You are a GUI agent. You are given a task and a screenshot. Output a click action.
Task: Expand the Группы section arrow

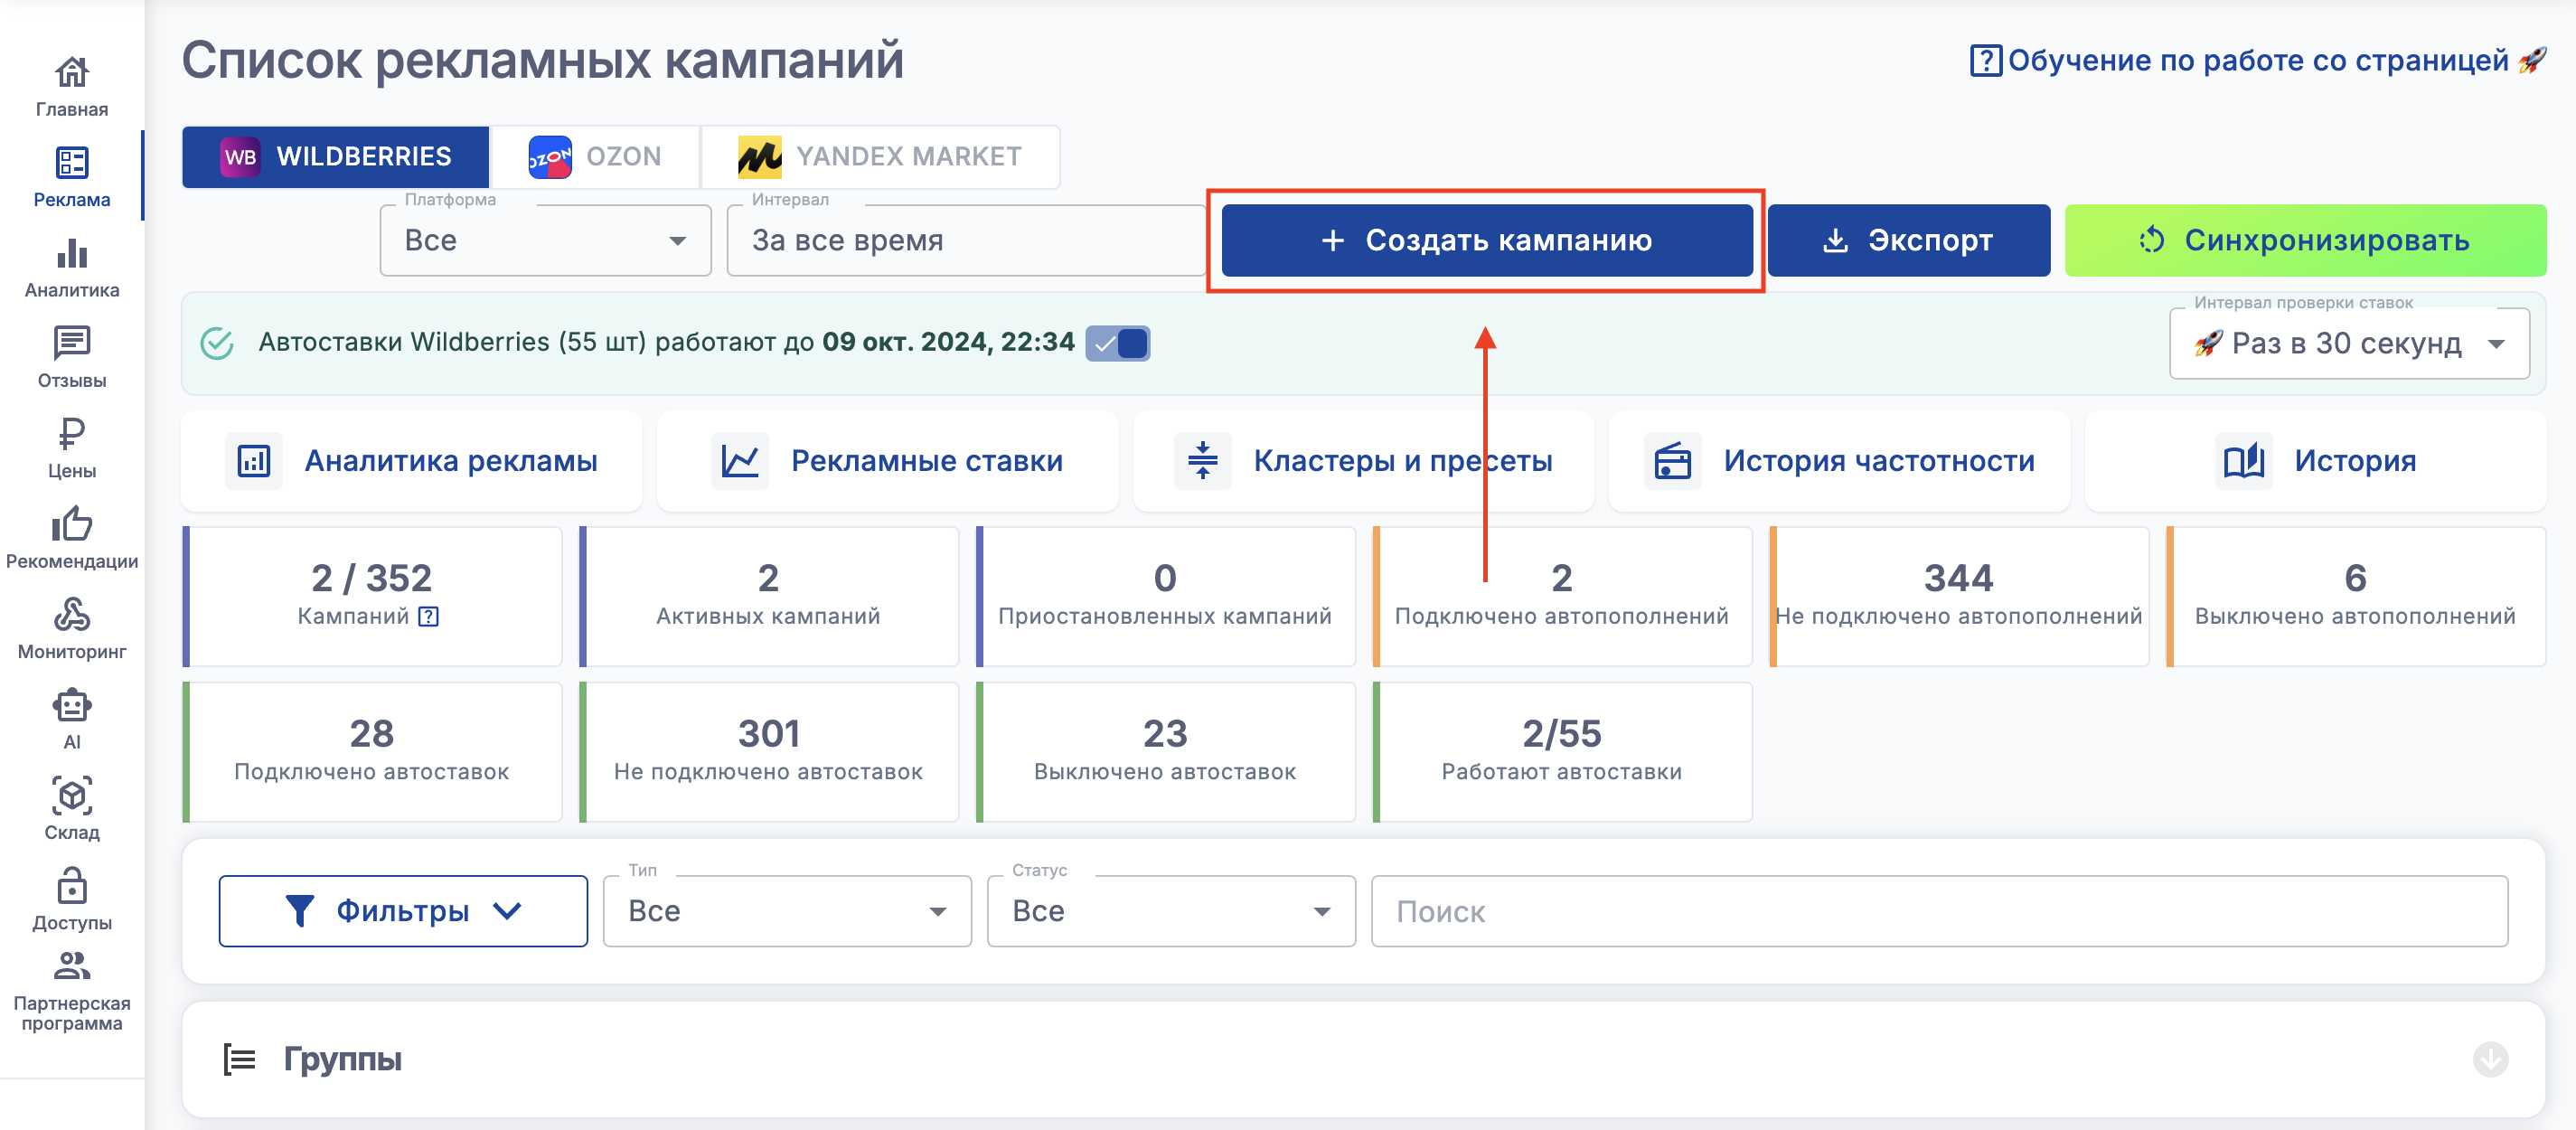point(2490,1059)
